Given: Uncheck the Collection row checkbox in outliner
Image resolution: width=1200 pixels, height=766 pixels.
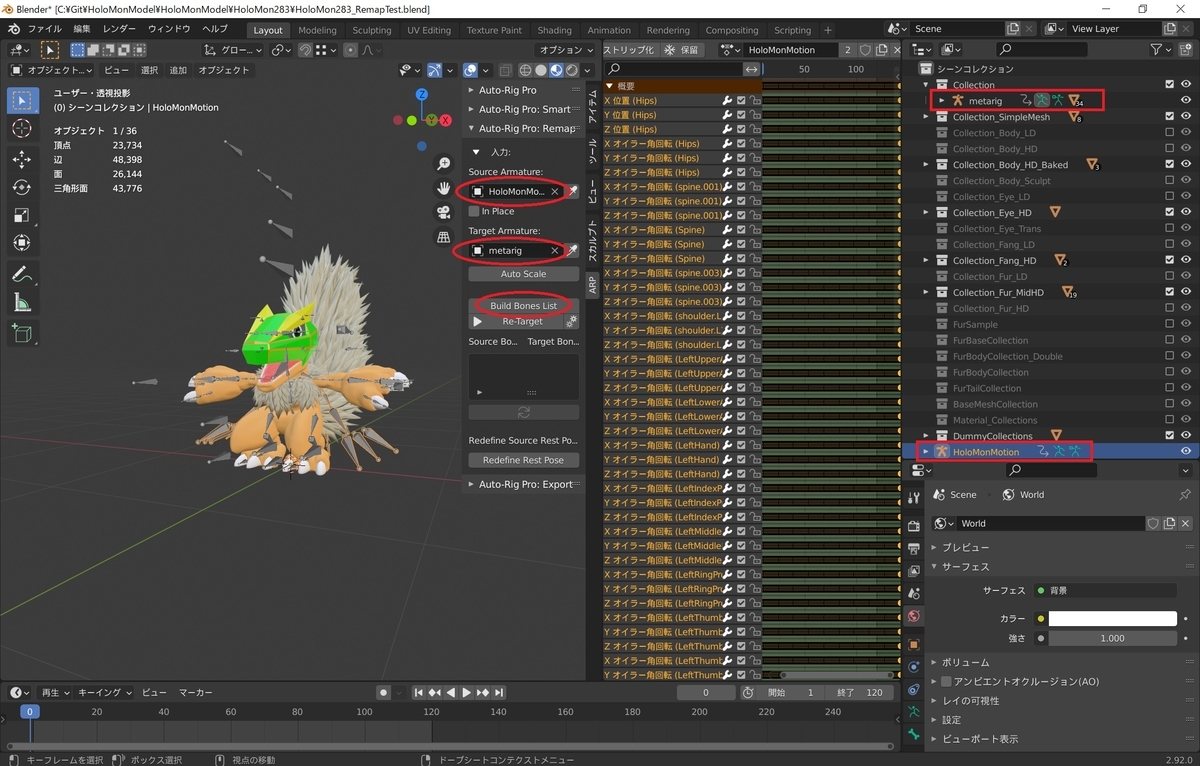Looking at the screenshot, I should tap(1170, 85).
